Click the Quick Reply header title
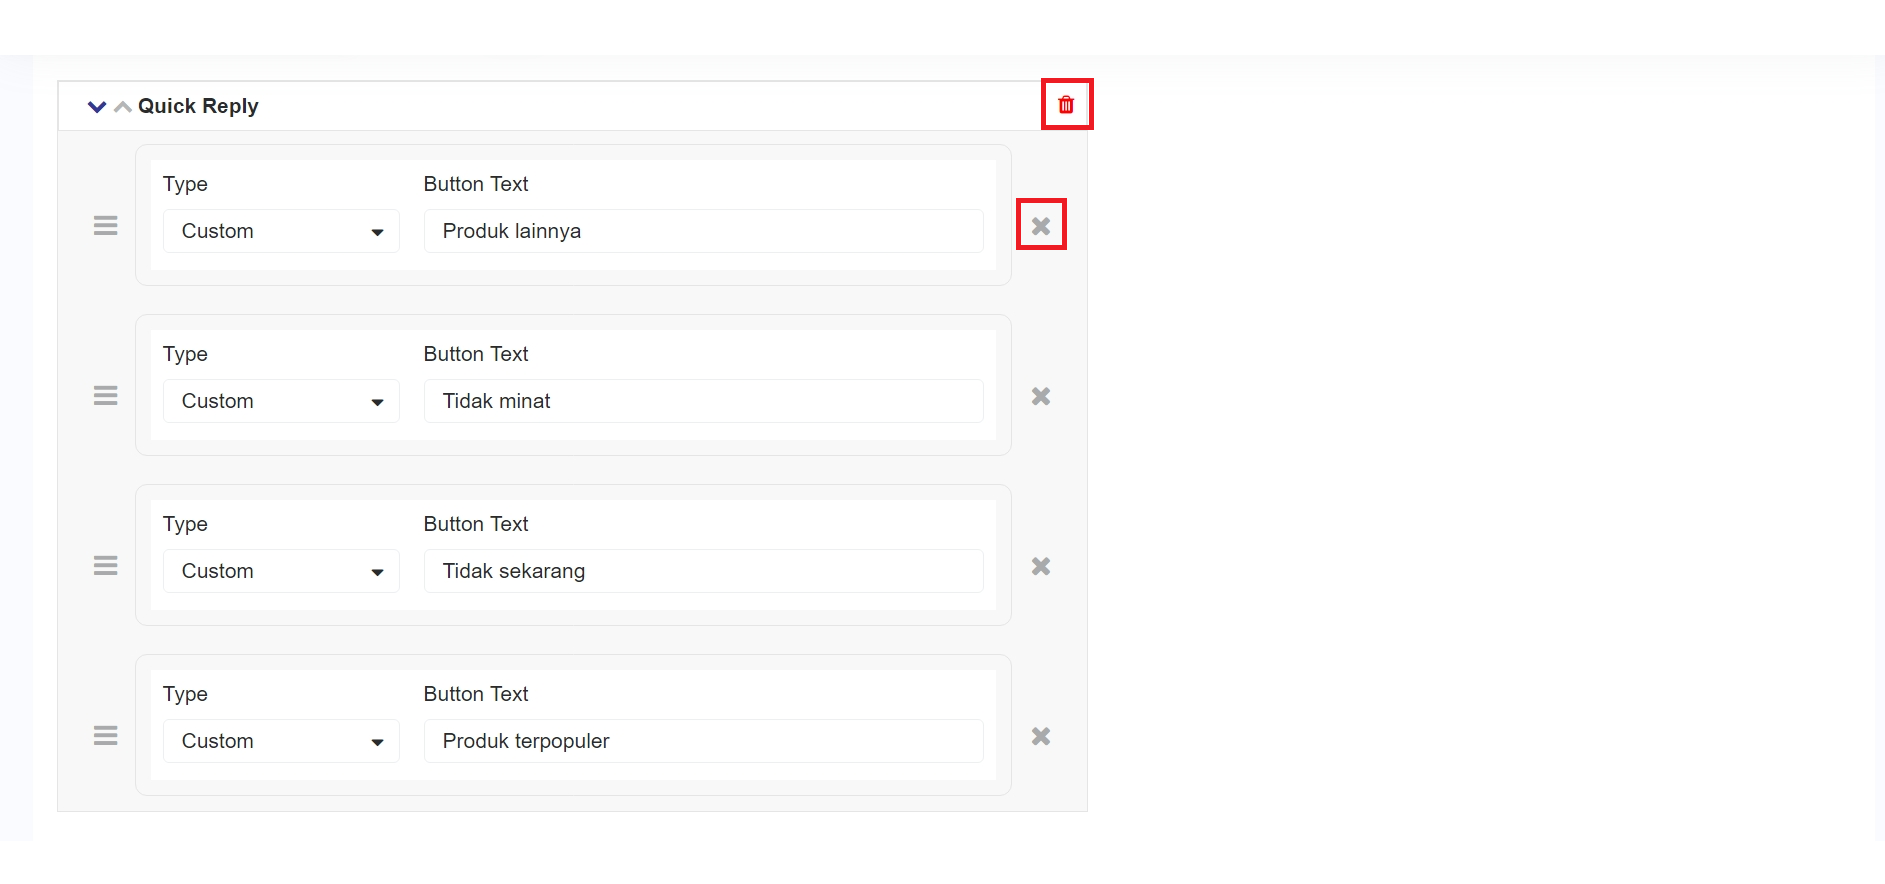1885x884 pixels. pos(198,106)
